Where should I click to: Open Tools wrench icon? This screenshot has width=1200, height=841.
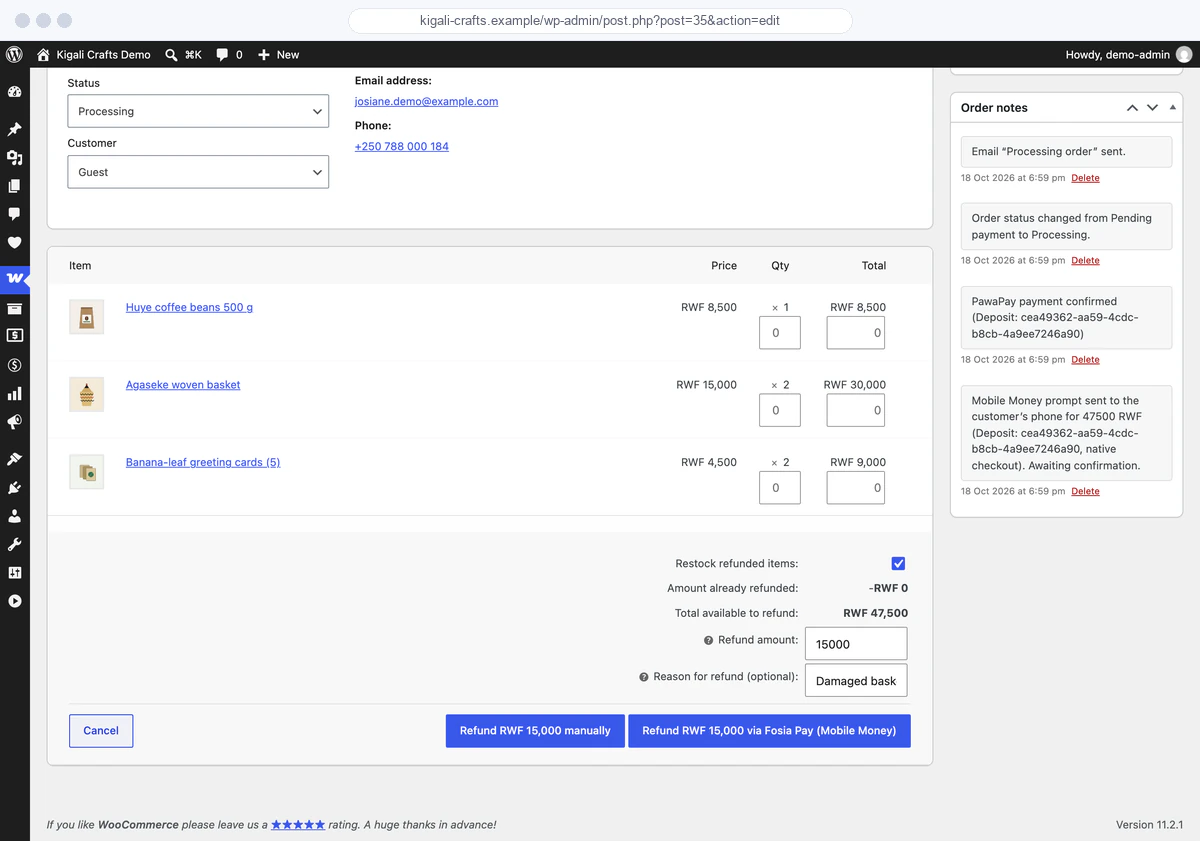pos(14,545)
